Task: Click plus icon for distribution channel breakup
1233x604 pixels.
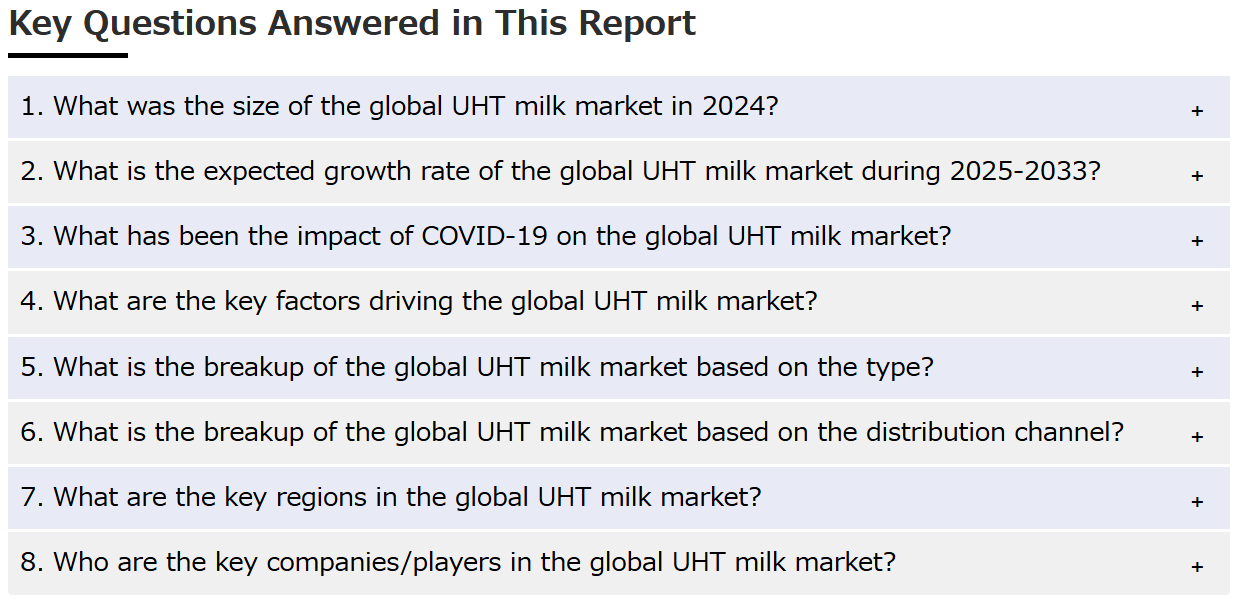Action: [x=1197, y=437]
